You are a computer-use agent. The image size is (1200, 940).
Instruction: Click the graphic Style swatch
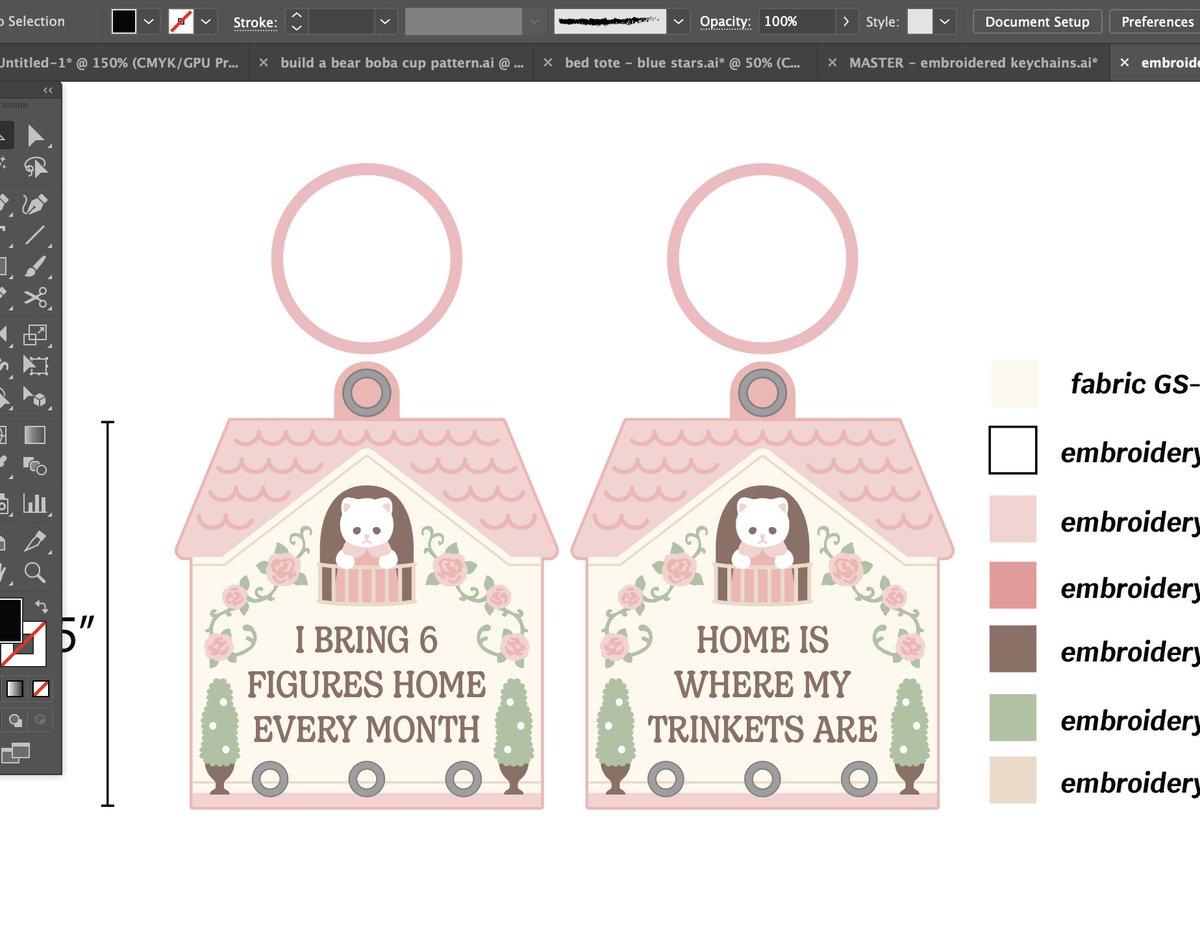[920, 21]
